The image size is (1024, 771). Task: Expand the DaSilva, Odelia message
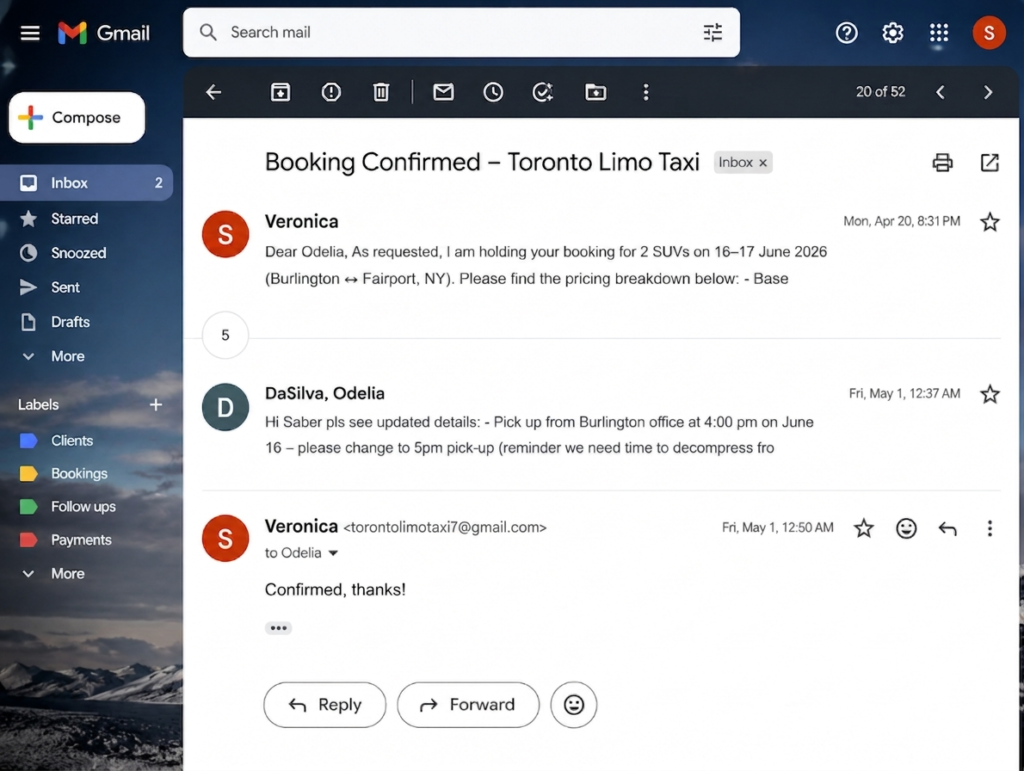601,421
